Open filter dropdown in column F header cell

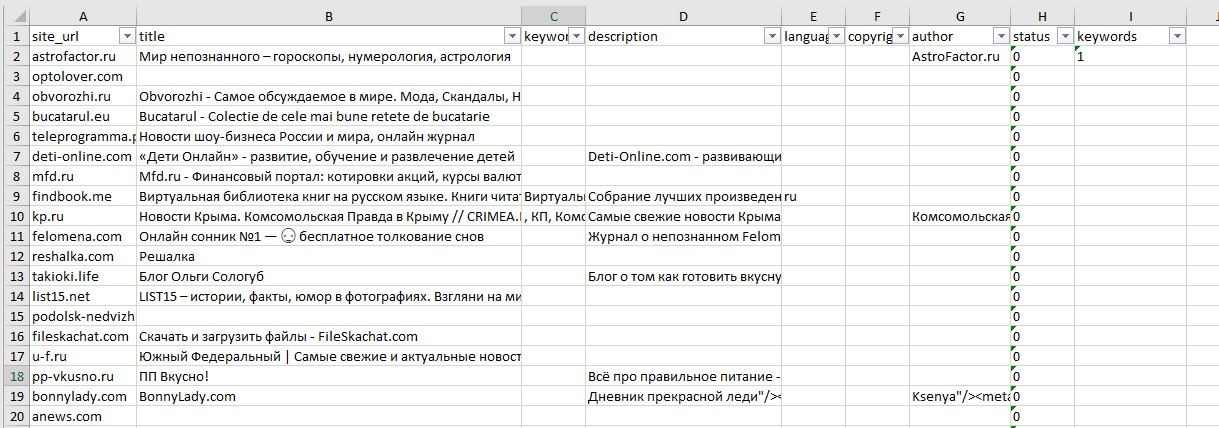pyautogui.click(x=900, y=36)
